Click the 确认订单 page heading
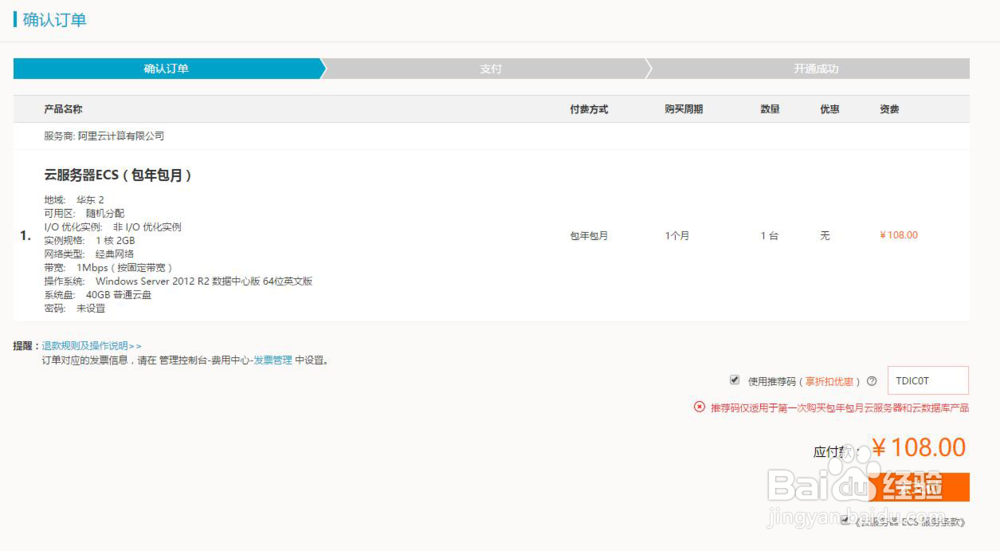The height and width of the screenshot is (551, 1000). pyautogui.click(x=54, y=20)
